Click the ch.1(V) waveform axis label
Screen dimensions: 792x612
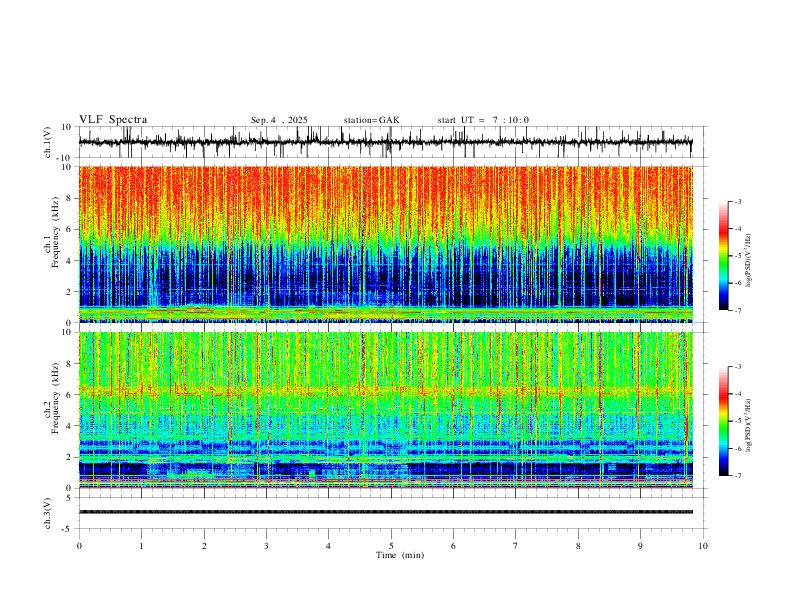pyautogui.click(x=48, y=142)
